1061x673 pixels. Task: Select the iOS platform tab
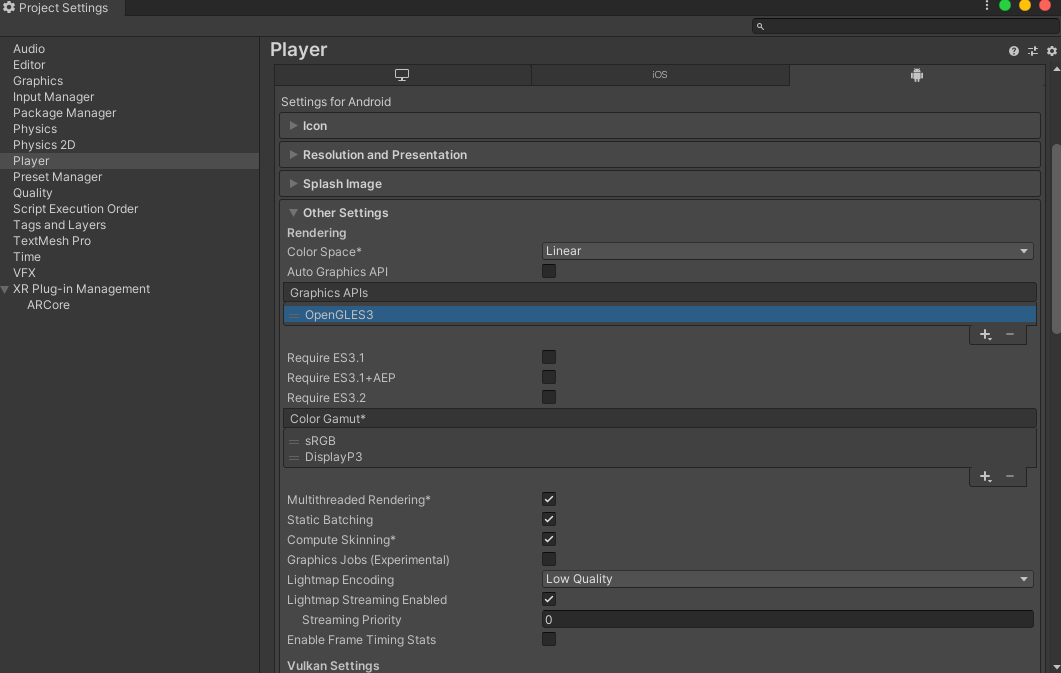(x=659, y=75)
